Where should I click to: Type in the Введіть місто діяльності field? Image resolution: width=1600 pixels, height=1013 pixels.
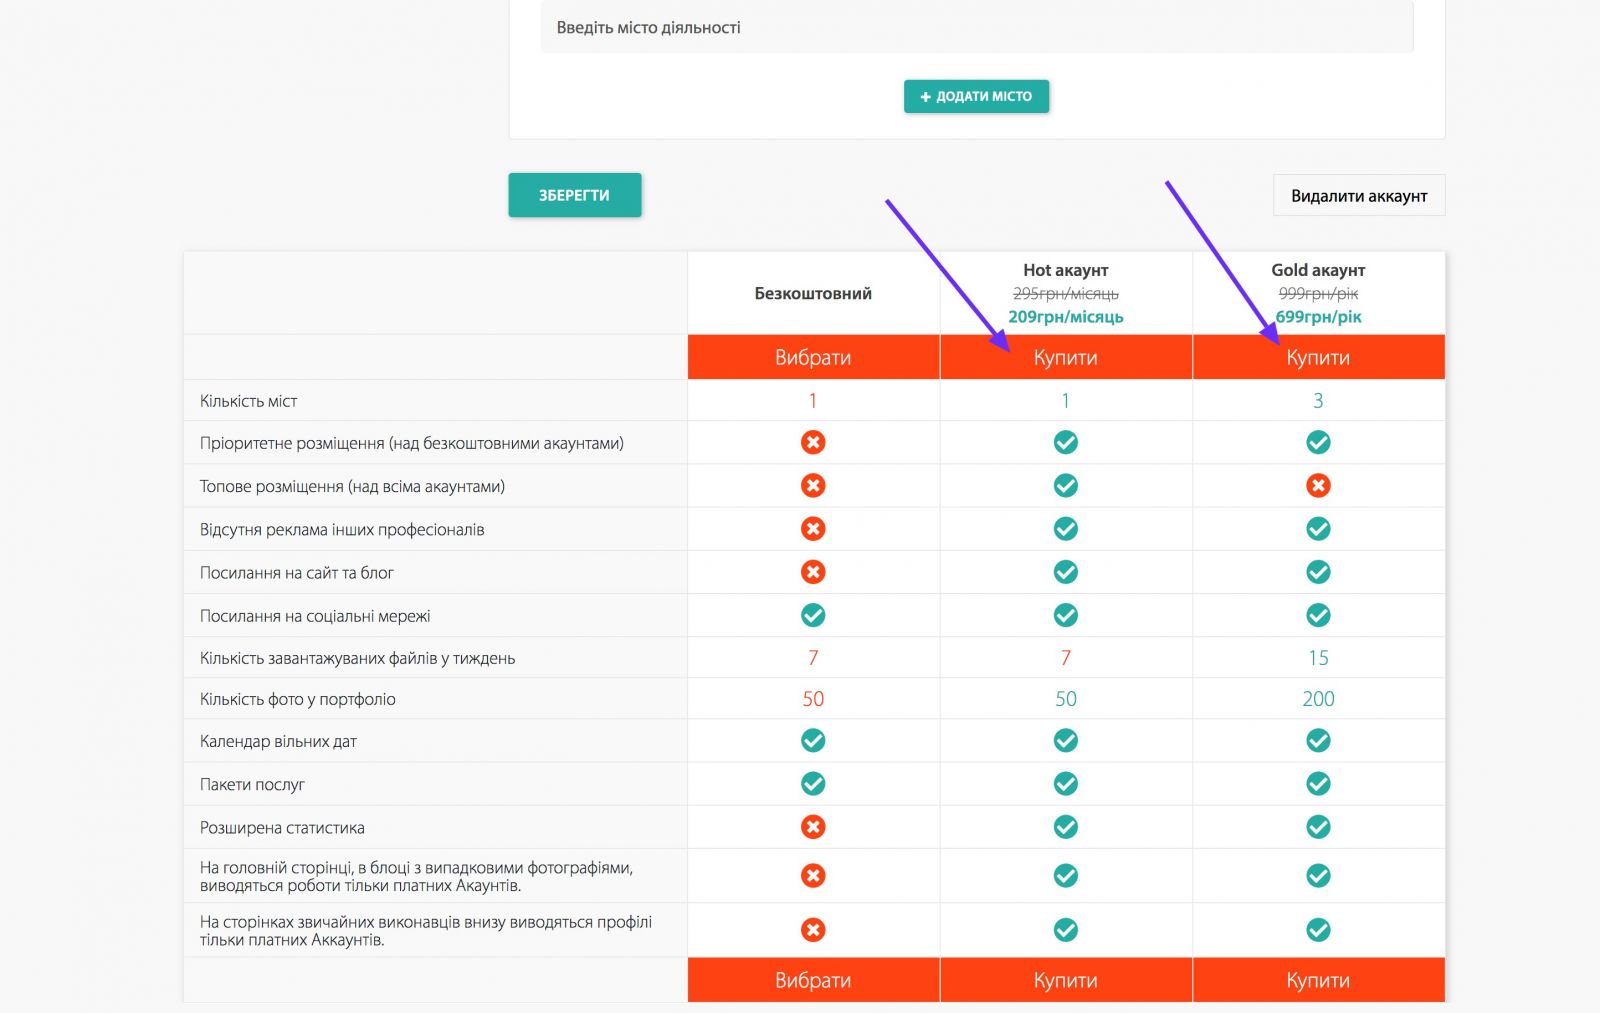976,28
